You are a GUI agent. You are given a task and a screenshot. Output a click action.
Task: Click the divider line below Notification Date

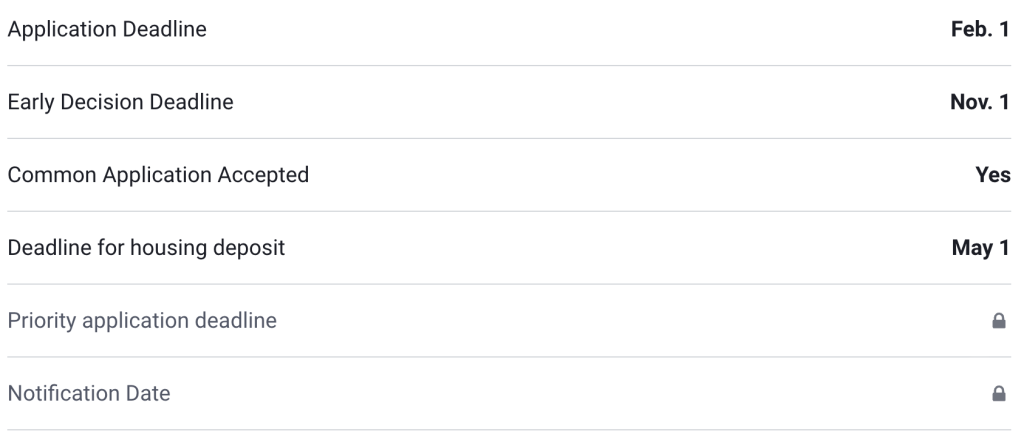tap(512, 430)
